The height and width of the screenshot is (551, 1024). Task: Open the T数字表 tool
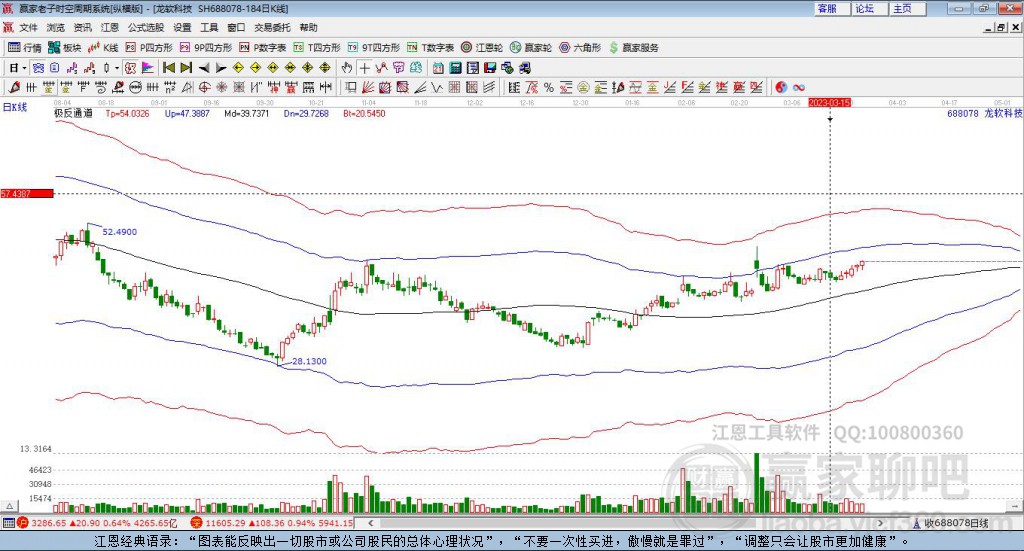(430, 48)
